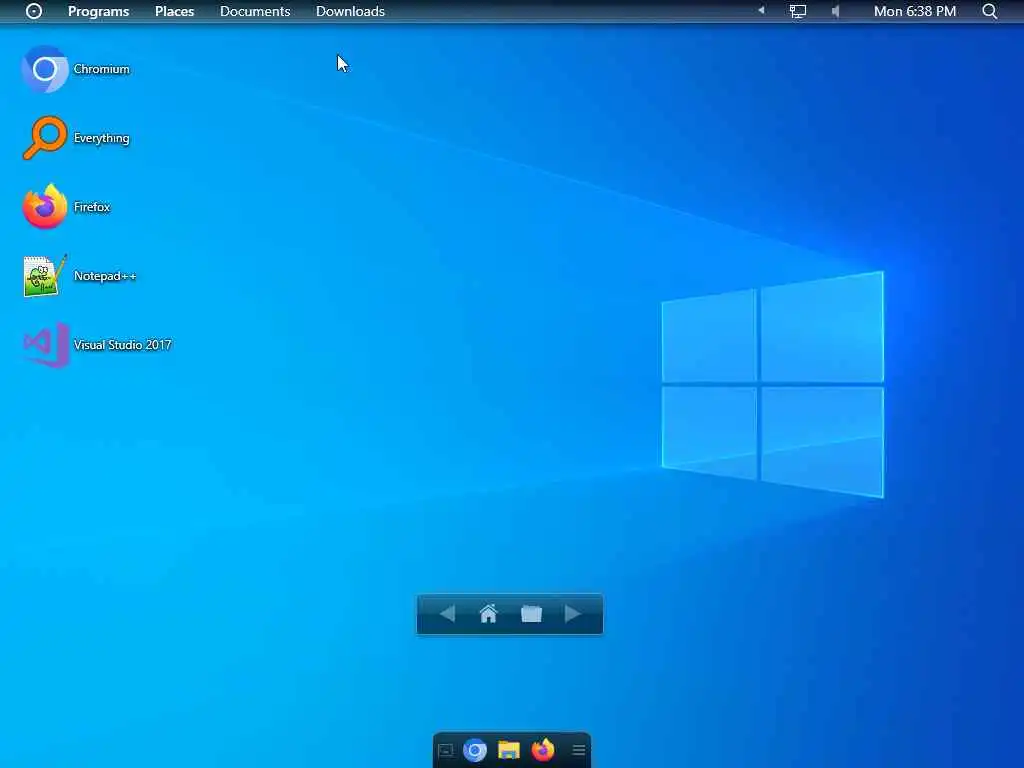Open the Places menu
This screenshot has width=1024, height=768.
(x=174, y=11)
